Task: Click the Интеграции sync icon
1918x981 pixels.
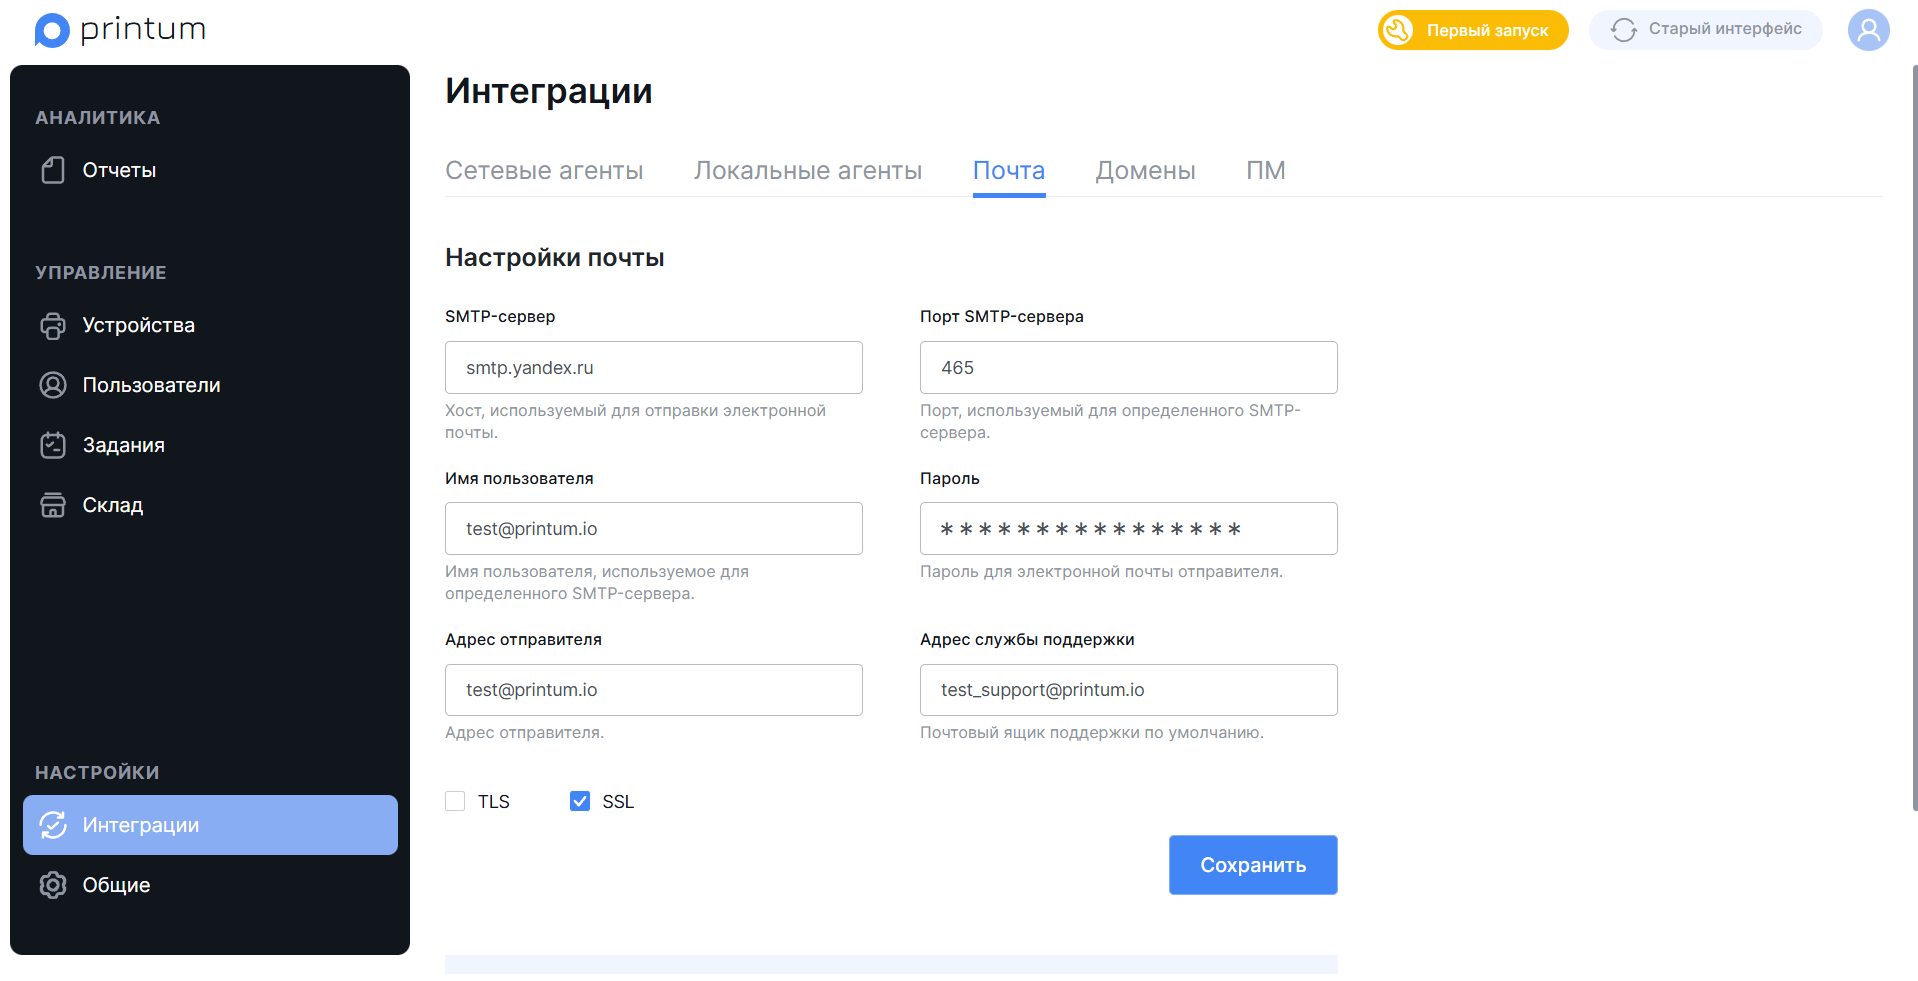Action: pos(53,825)
